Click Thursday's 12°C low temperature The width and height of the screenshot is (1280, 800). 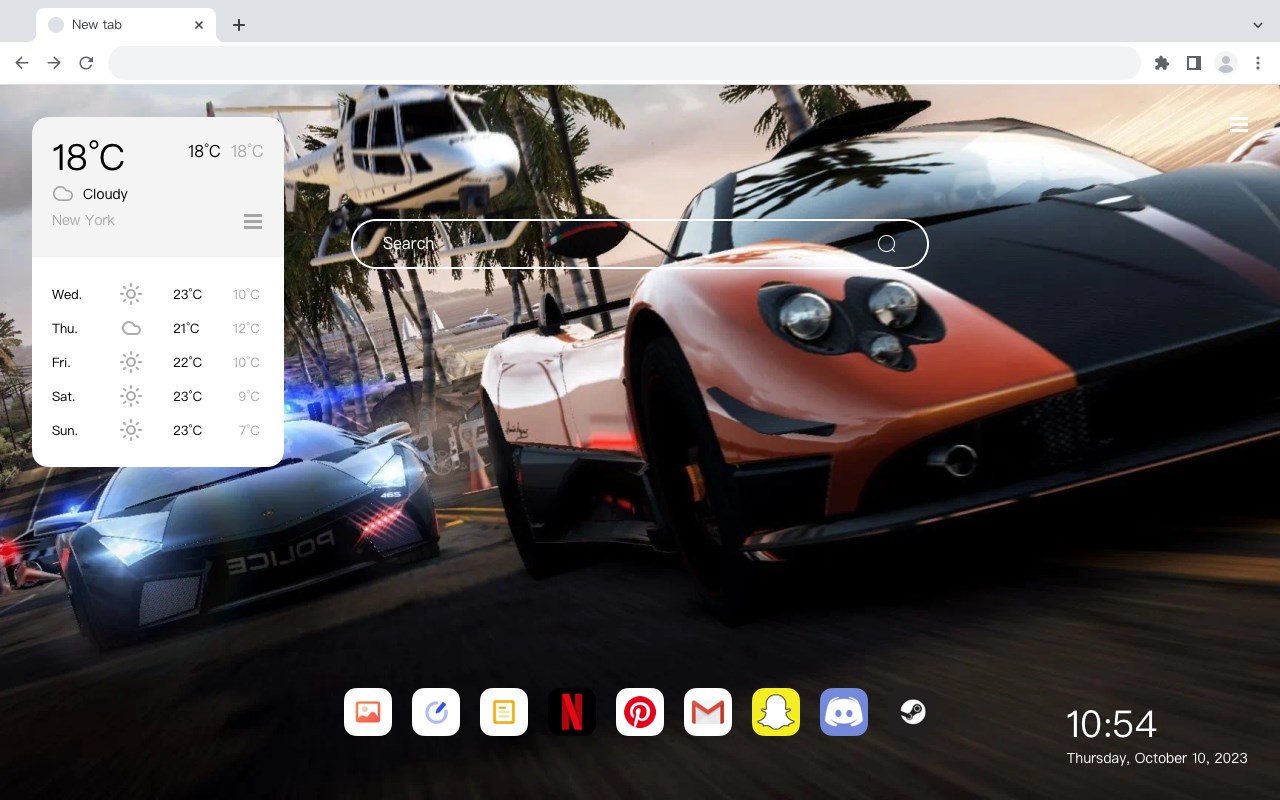pyautogui.click(x=246, y=328)
